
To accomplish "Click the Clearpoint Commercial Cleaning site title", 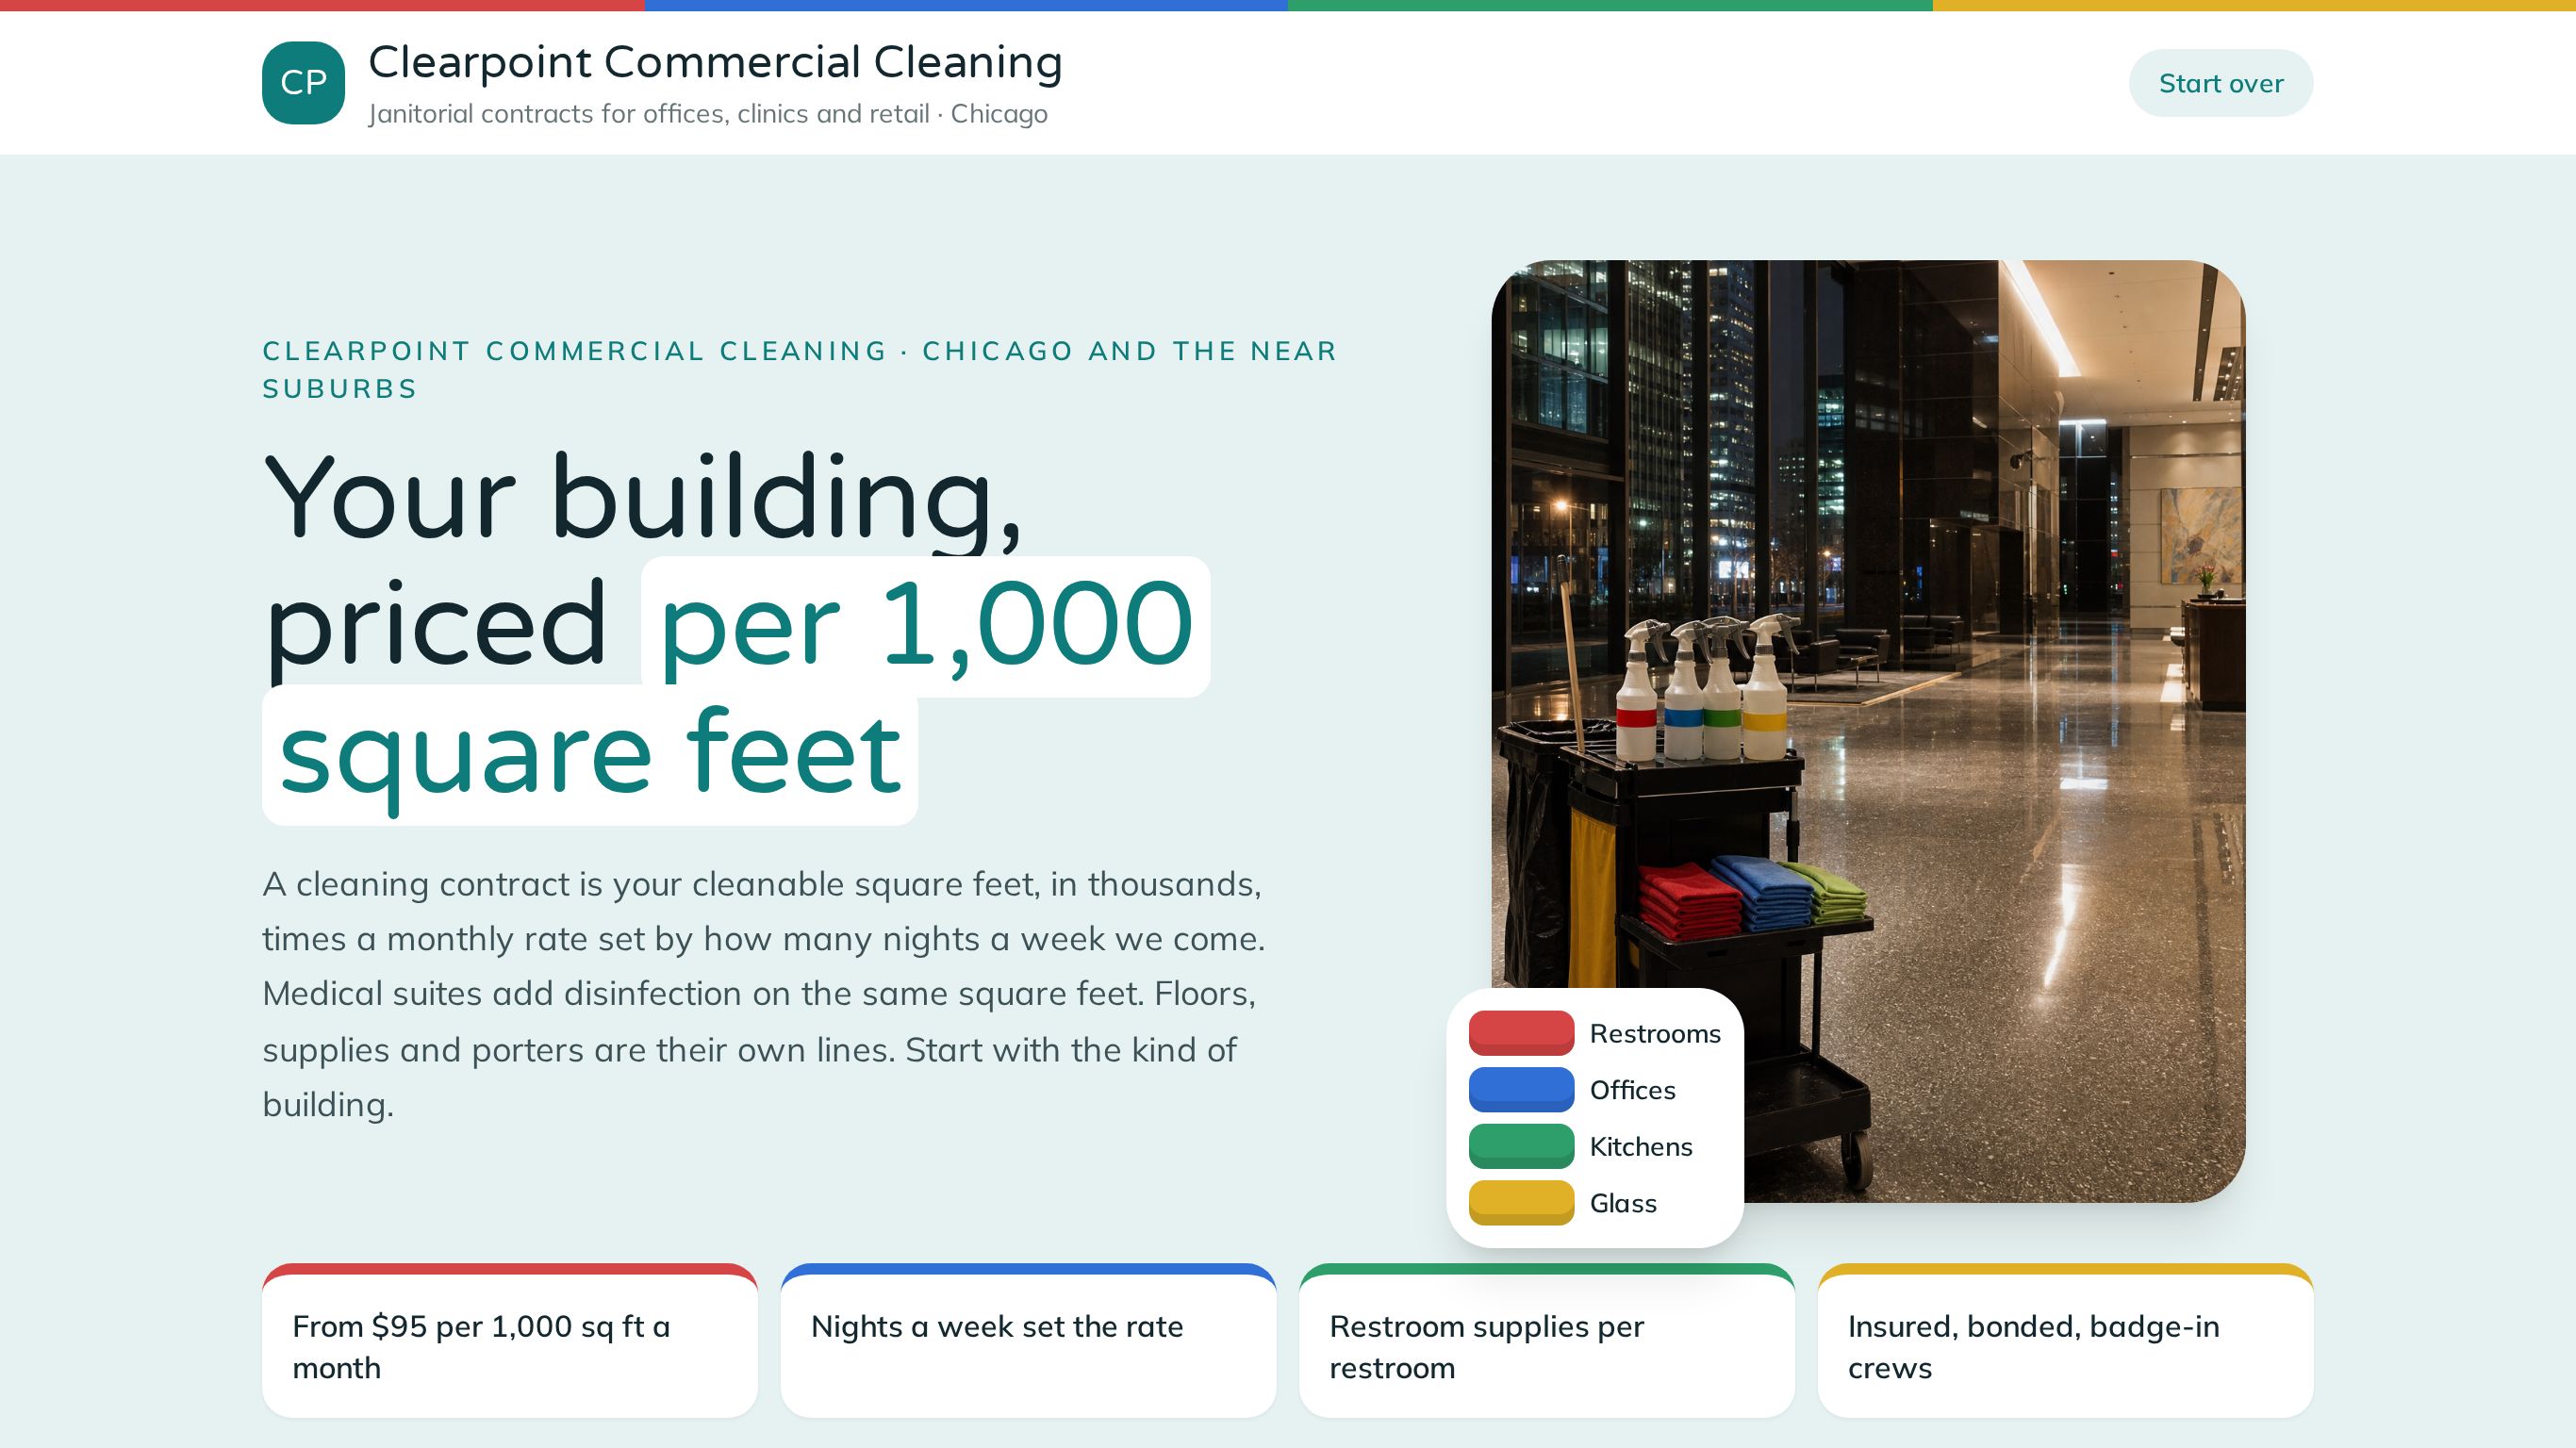I will pyautogui.click(x=715, y=62).
